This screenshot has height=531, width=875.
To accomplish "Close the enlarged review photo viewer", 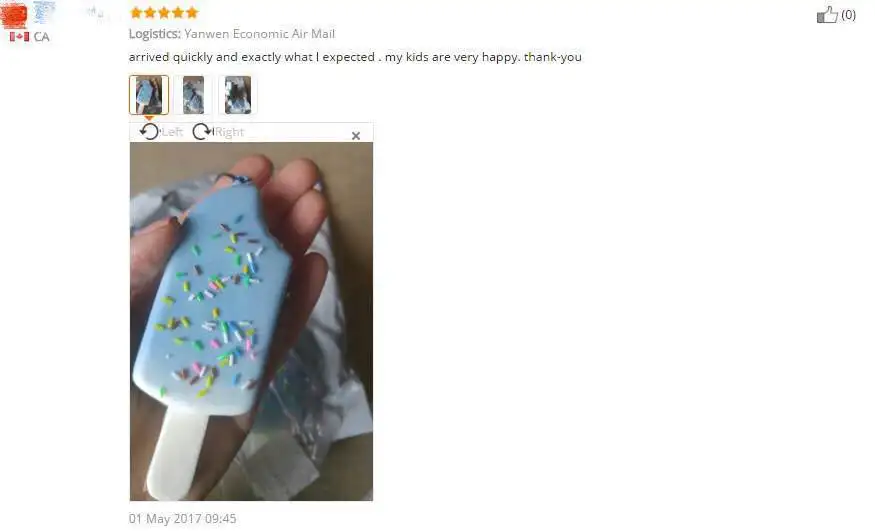I will [356, 136].
